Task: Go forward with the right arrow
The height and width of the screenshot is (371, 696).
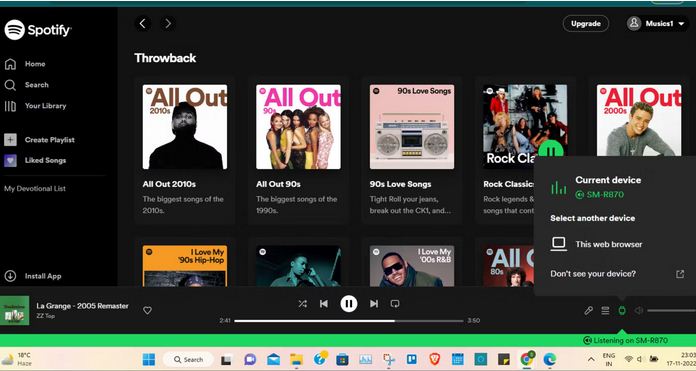Action: click(168, 24)
